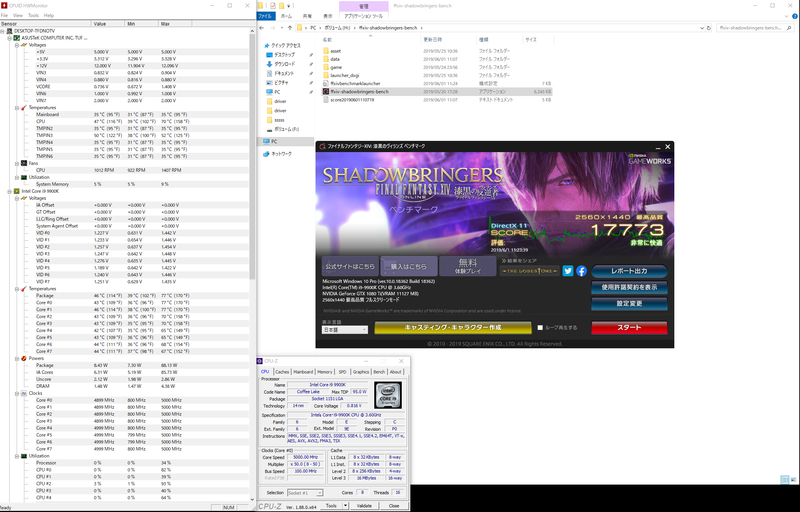Select the asset folder icon in Explorer
800x512 pixels.
pos(326,51)
